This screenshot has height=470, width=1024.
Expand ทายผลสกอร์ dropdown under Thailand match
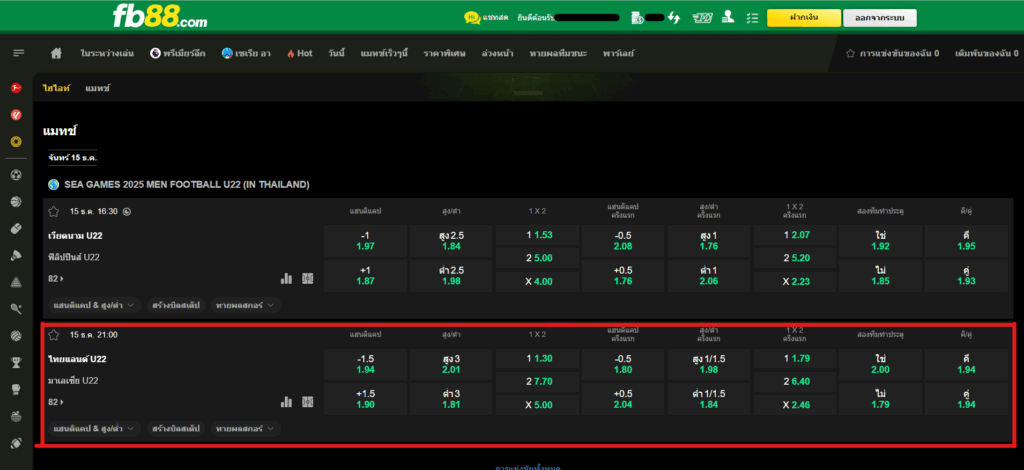246,429
